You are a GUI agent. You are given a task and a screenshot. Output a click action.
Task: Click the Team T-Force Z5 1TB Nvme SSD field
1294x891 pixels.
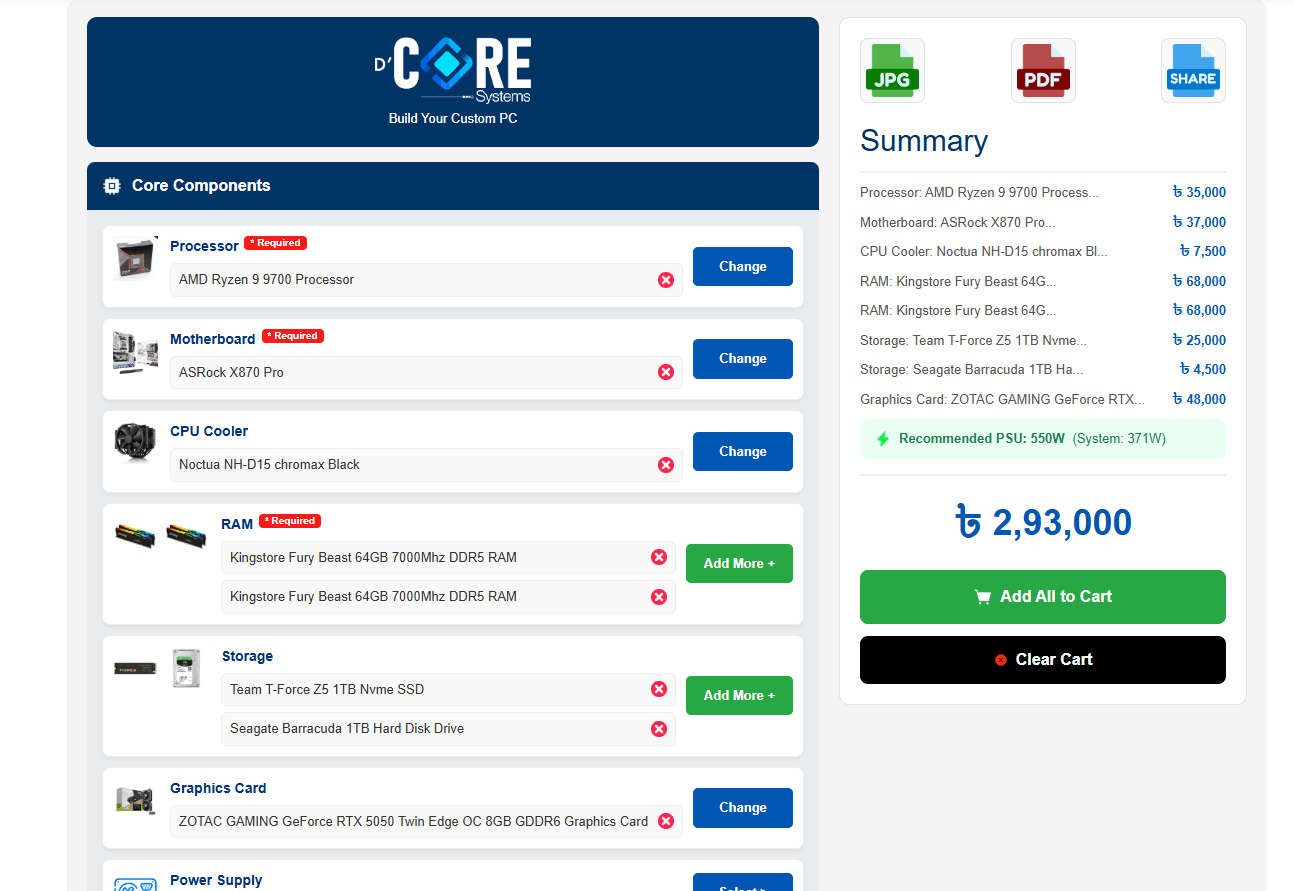(x=448, y=690)
